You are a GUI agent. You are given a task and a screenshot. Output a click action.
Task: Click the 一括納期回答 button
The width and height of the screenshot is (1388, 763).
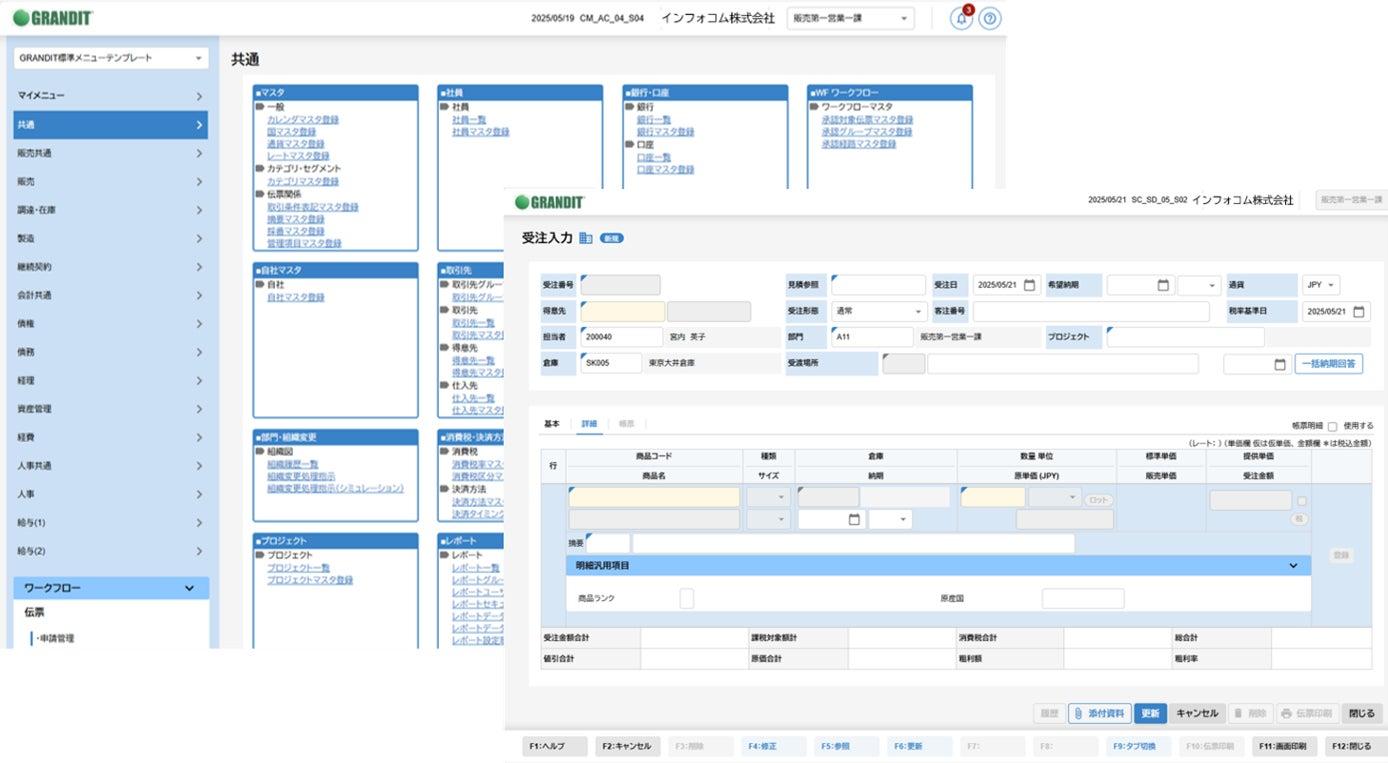pos(1329,364)
